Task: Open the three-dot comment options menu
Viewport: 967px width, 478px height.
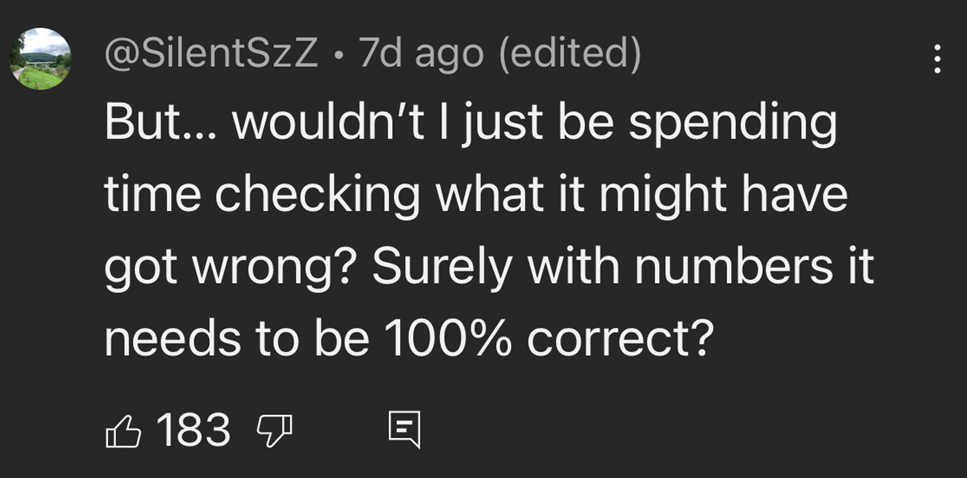Action: tap(937, 56)
